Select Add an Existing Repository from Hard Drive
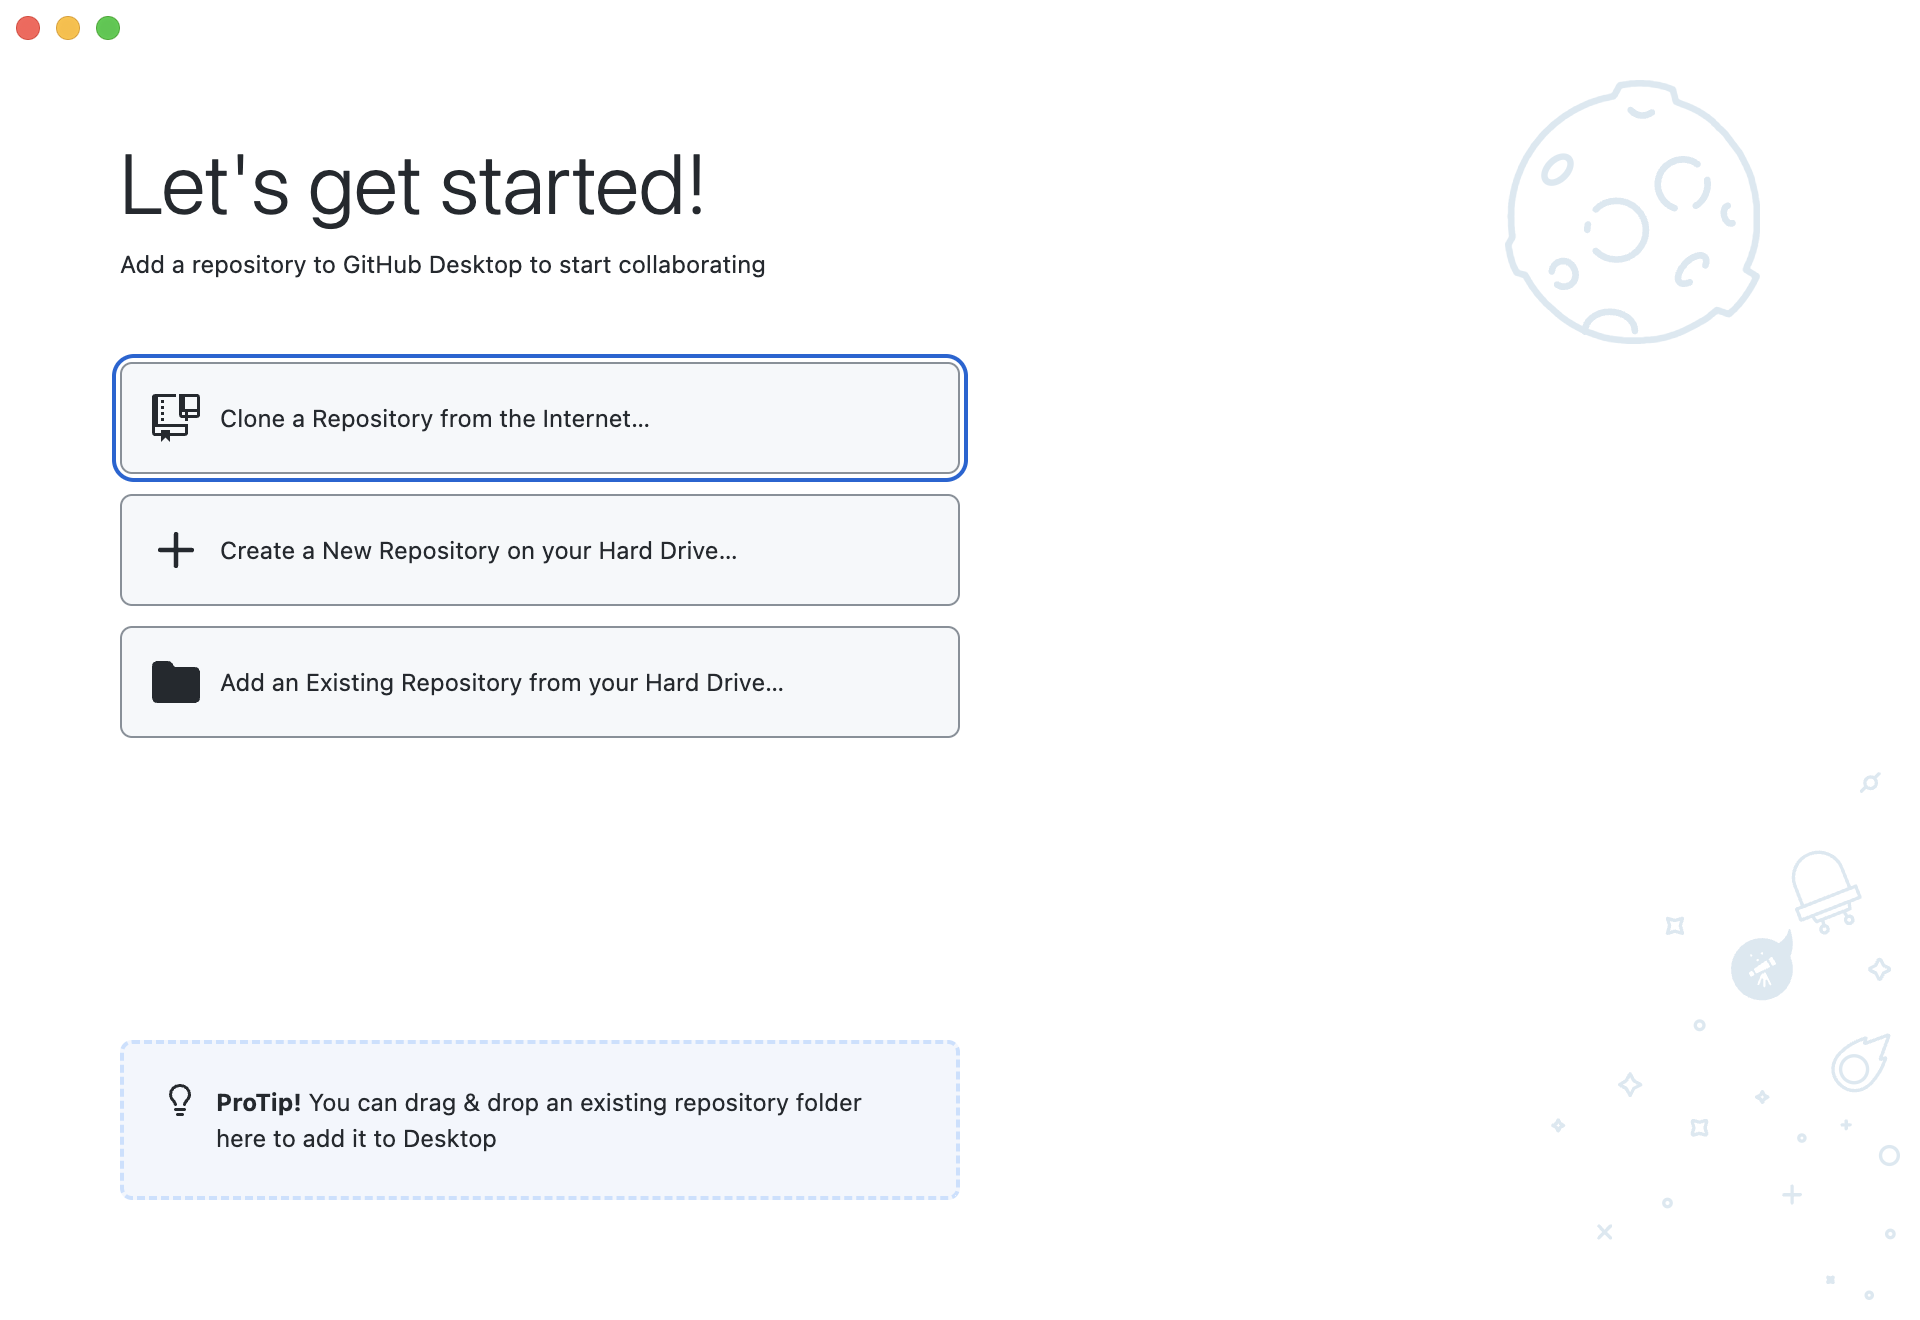1920x1320 pixels. 540,682
